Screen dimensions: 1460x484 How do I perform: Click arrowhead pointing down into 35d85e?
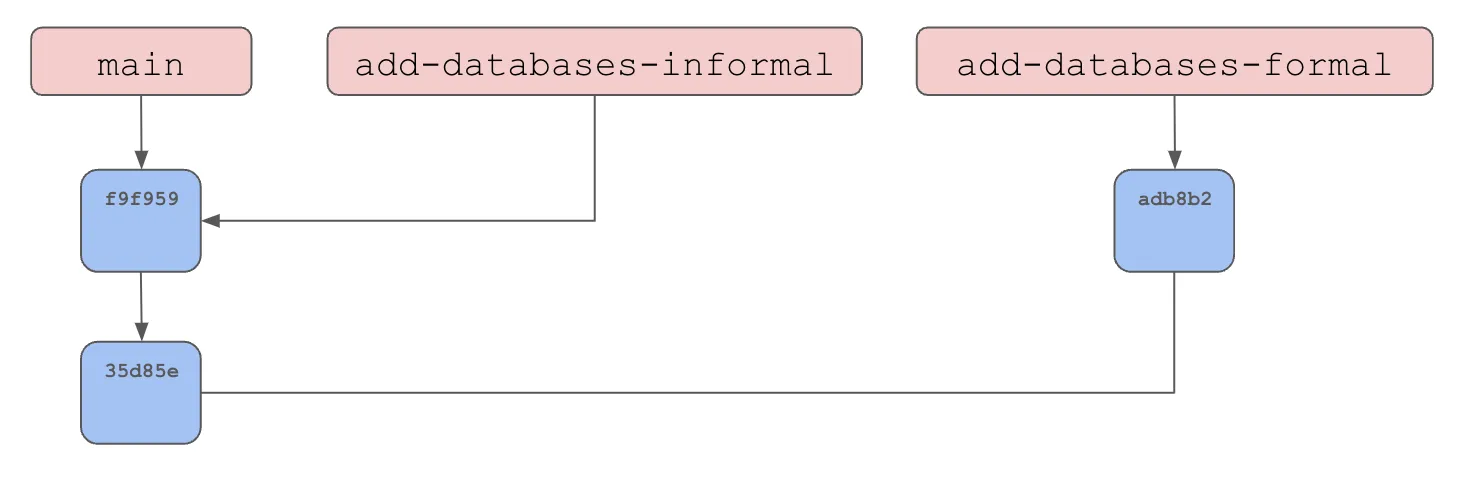click(141, 332)
